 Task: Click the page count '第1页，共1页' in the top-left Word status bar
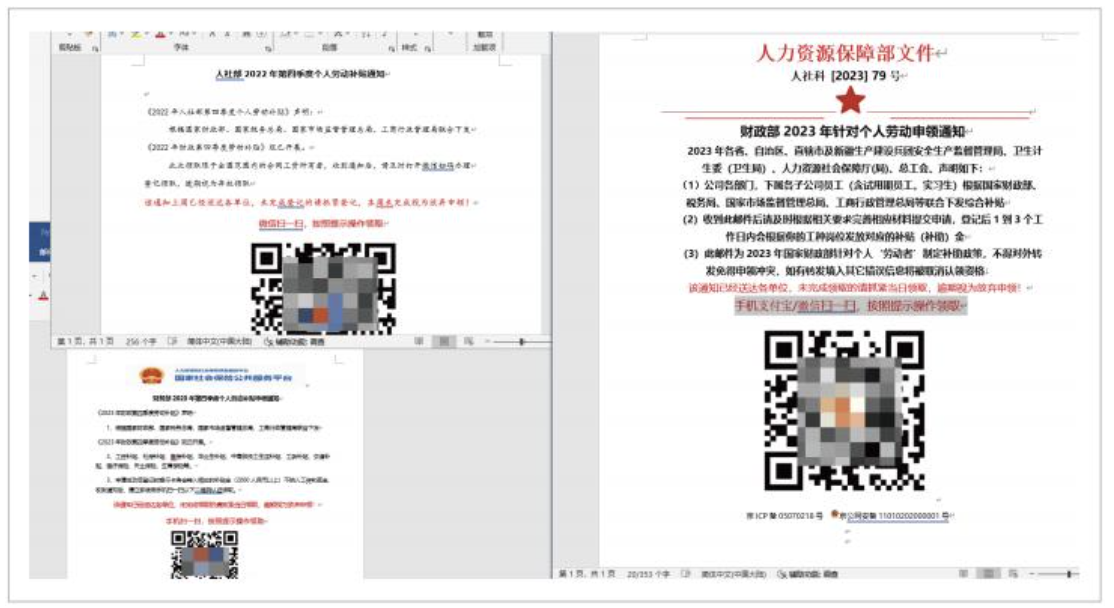click(x=85, y=342)
